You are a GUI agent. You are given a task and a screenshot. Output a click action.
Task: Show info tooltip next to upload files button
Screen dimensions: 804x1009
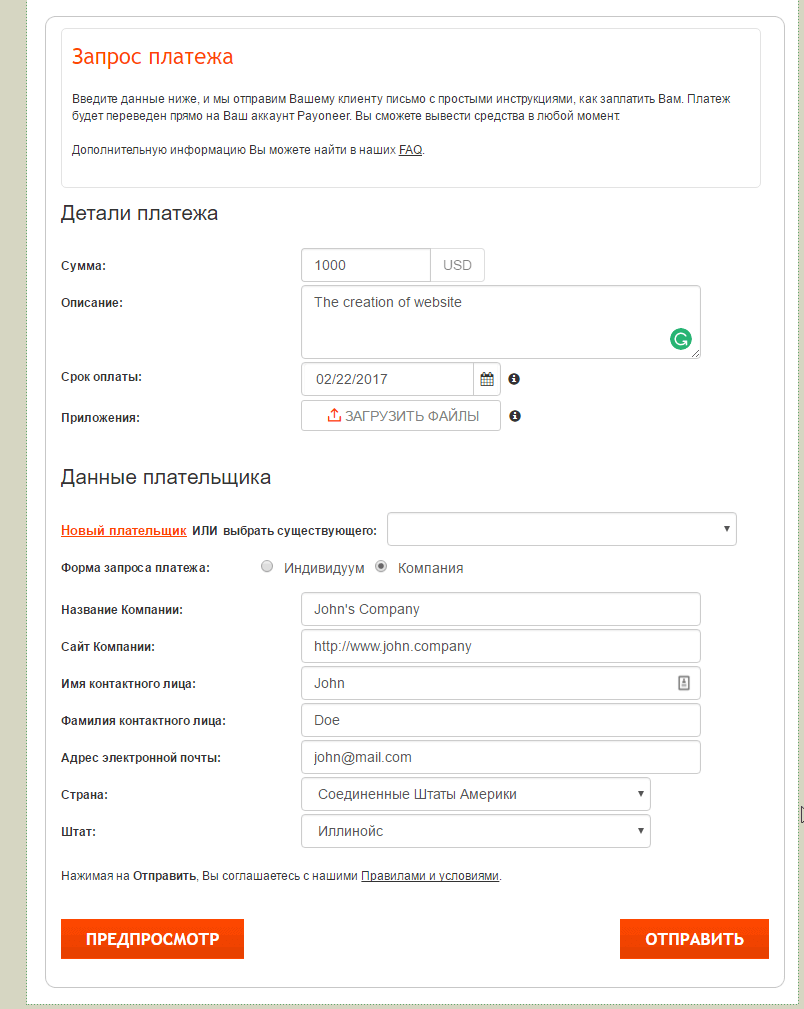pyautogui.click(x=515, y=416)
